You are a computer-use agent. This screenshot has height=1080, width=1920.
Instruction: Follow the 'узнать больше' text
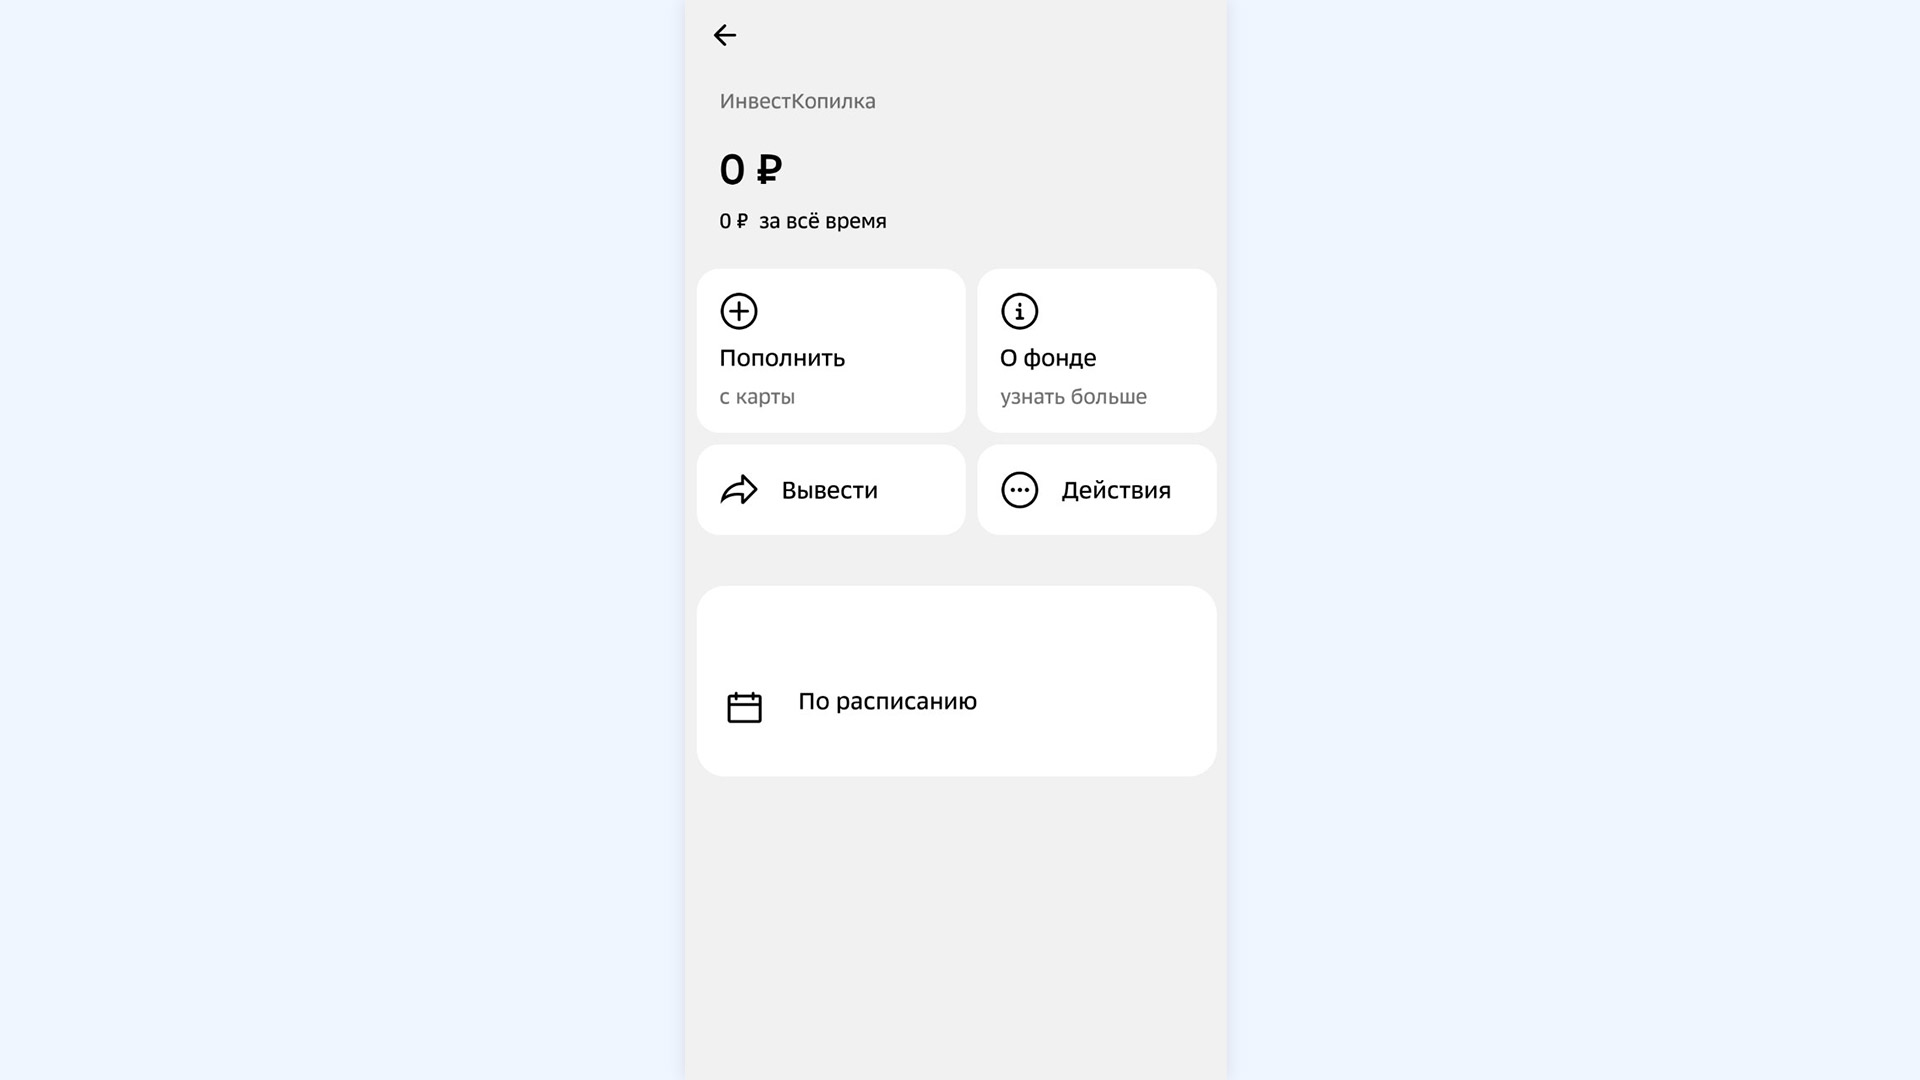pos(1073,397)
